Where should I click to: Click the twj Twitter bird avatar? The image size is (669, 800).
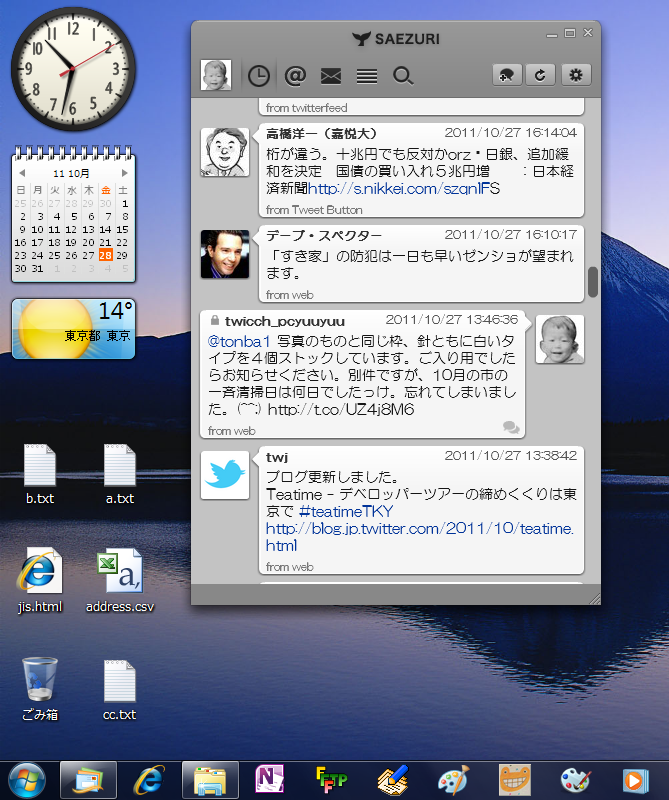(x=224, y=474)
